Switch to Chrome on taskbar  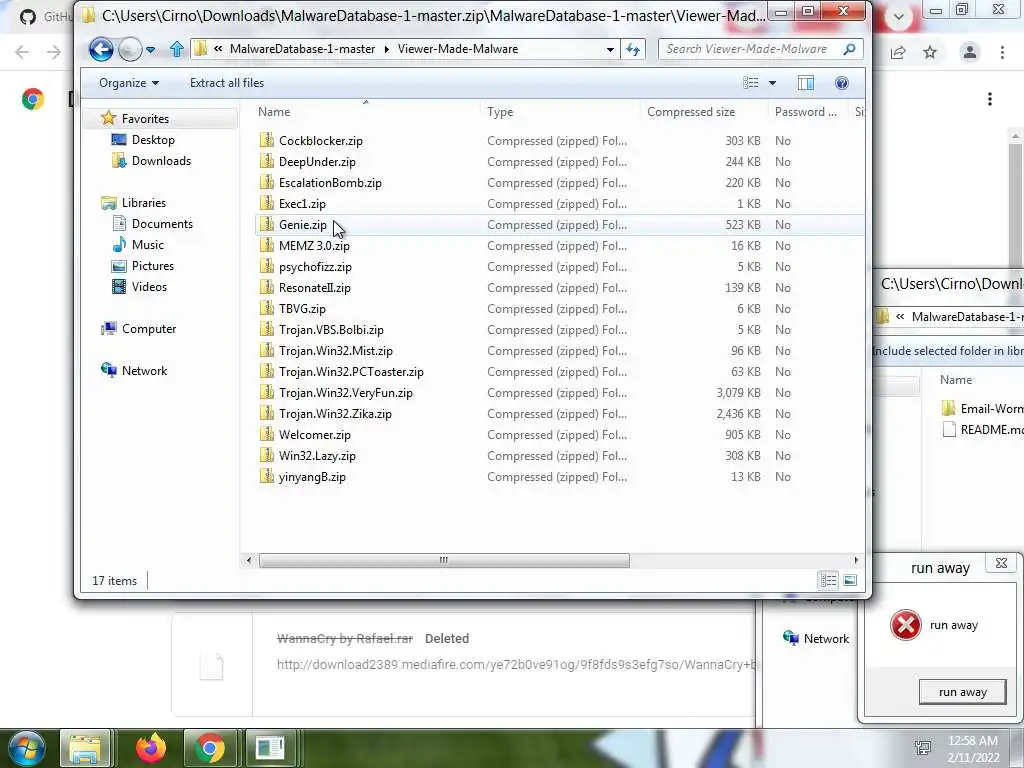(209, 748)
